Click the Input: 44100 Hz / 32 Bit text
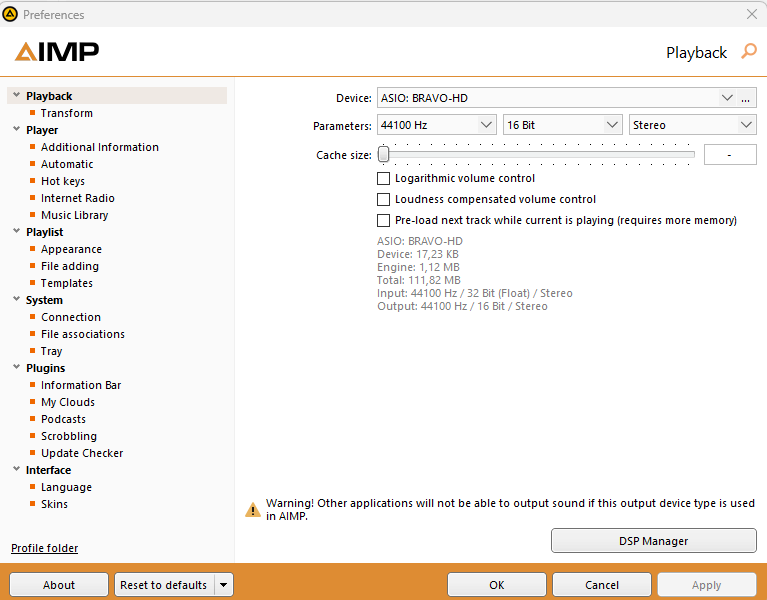This screenshot has height=600, width=767. pyautogui.click(x=474, y=293)
